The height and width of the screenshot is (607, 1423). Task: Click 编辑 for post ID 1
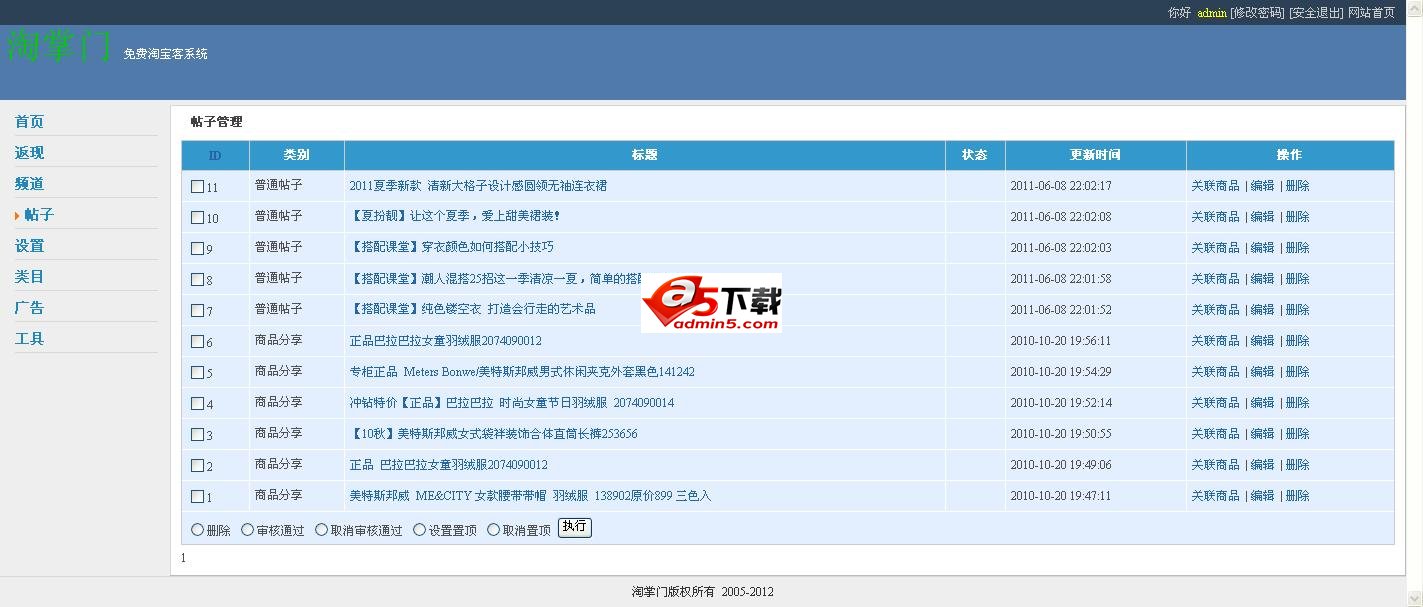click(x=1263, y=496)
